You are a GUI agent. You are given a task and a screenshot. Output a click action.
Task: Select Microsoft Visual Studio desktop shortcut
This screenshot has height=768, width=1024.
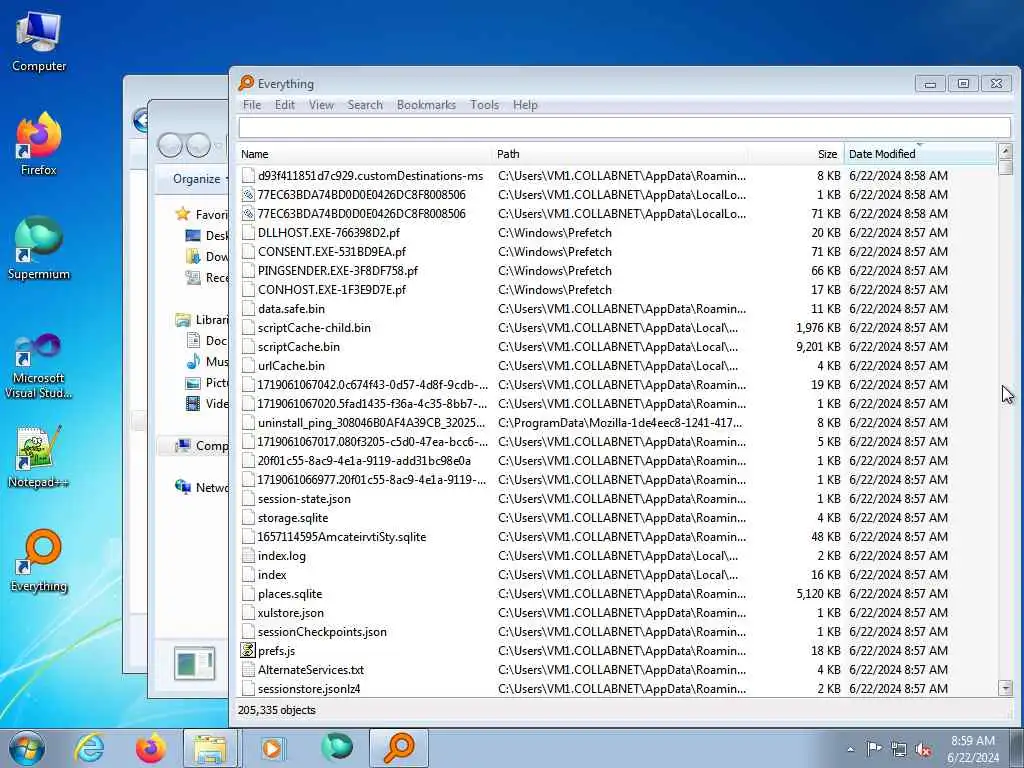tap(39, 366)
